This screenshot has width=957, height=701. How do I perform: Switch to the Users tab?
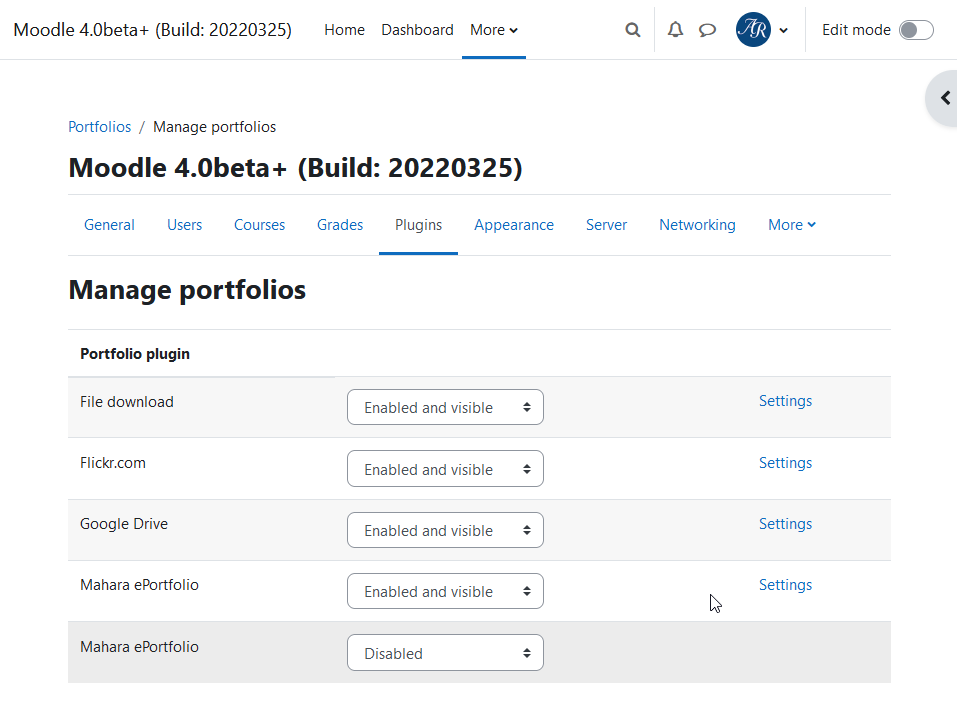point(184,225)
